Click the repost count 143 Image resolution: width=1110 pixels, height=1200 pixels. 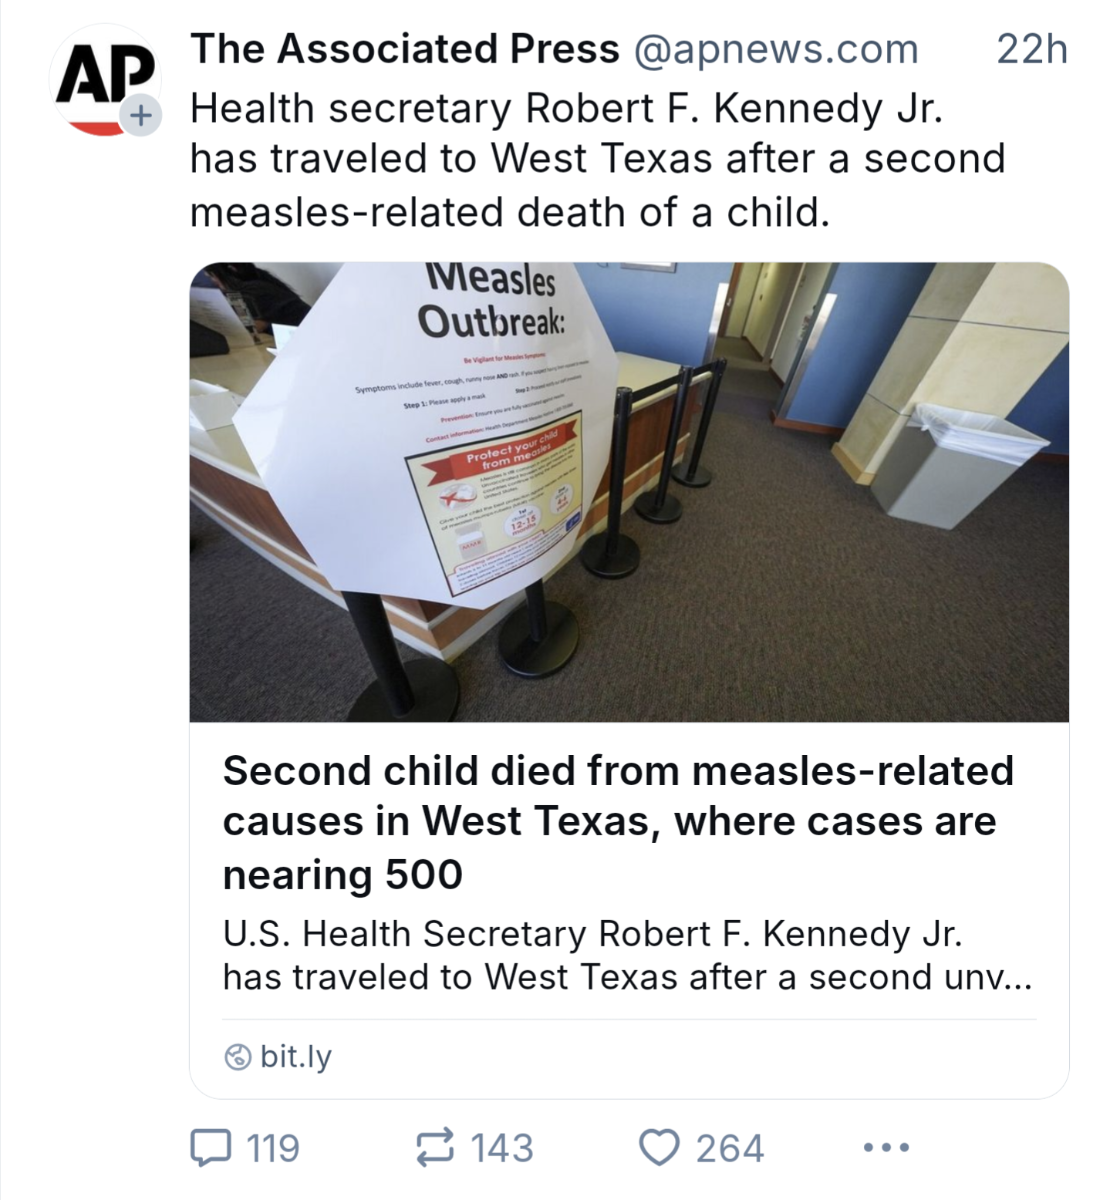tap(502, 1148)
